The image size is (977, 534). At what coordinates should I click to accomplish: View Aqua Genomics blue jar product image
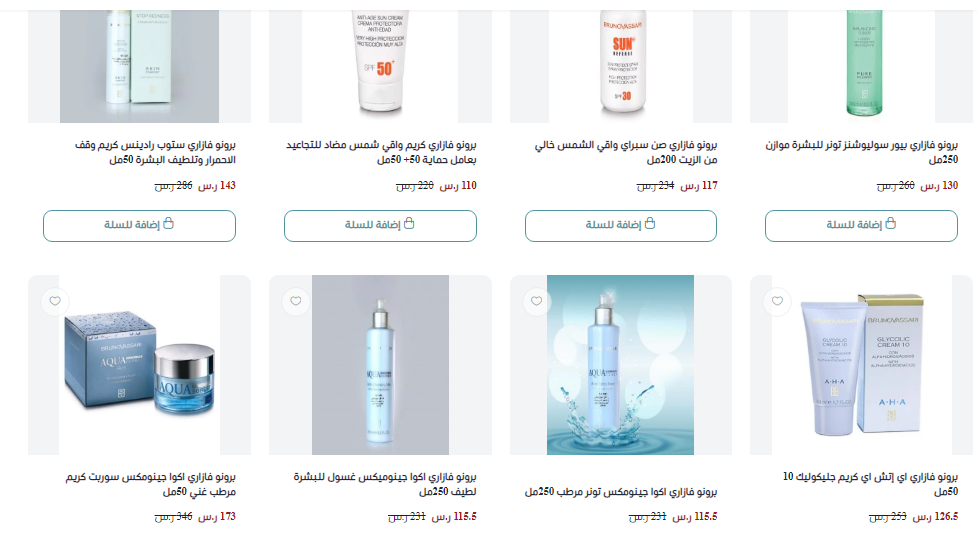[x=140, y=365]
